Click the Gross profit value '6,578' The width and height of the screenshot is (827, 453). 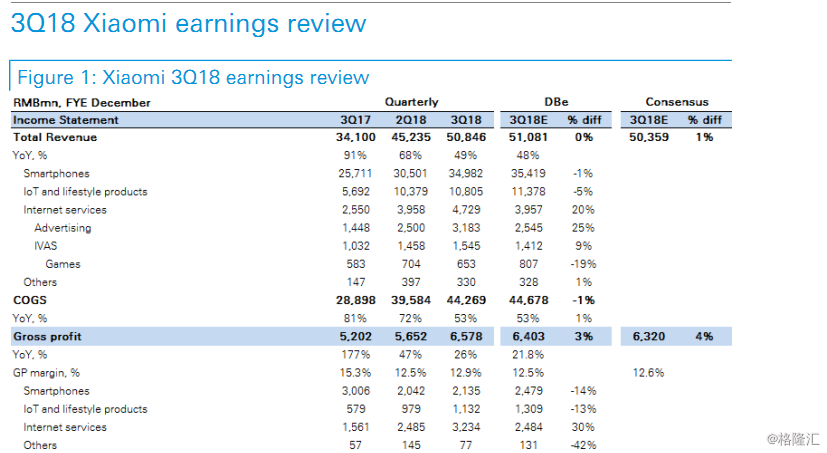tap(466, 337)
